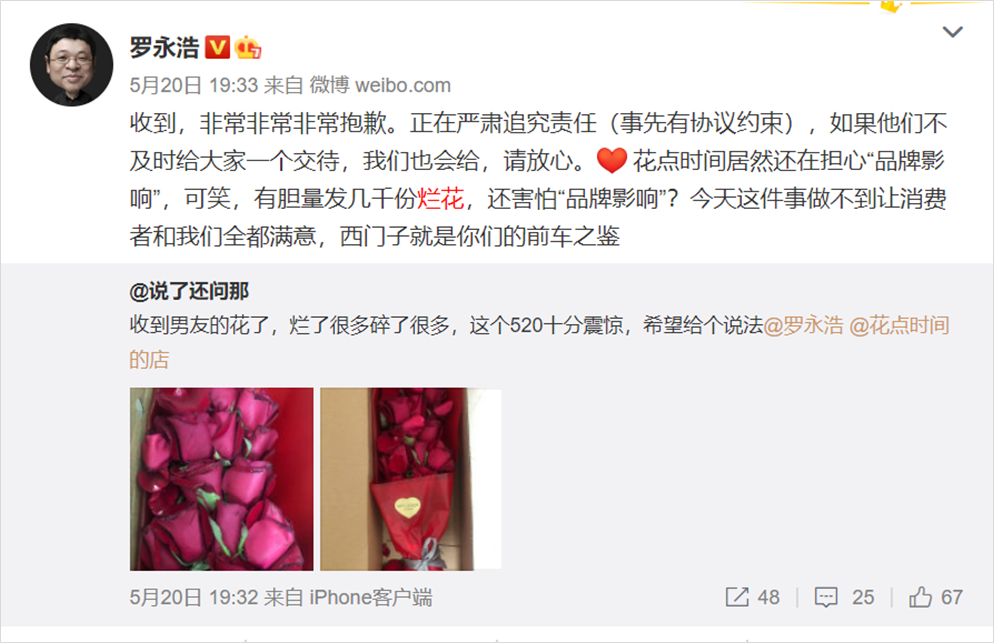
Task: Click the repost share icon
Action: (x=737, y=597)
